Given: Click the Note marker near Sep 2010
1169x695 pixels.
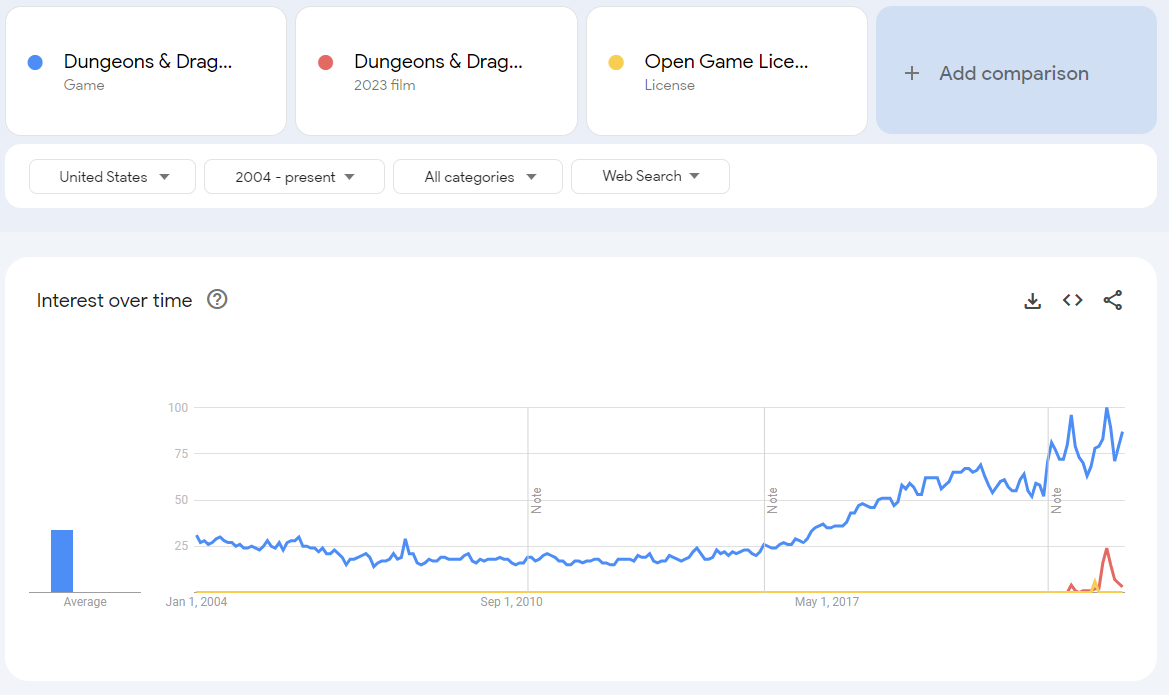Looking at the screenshot, I should tap(536, 500).
